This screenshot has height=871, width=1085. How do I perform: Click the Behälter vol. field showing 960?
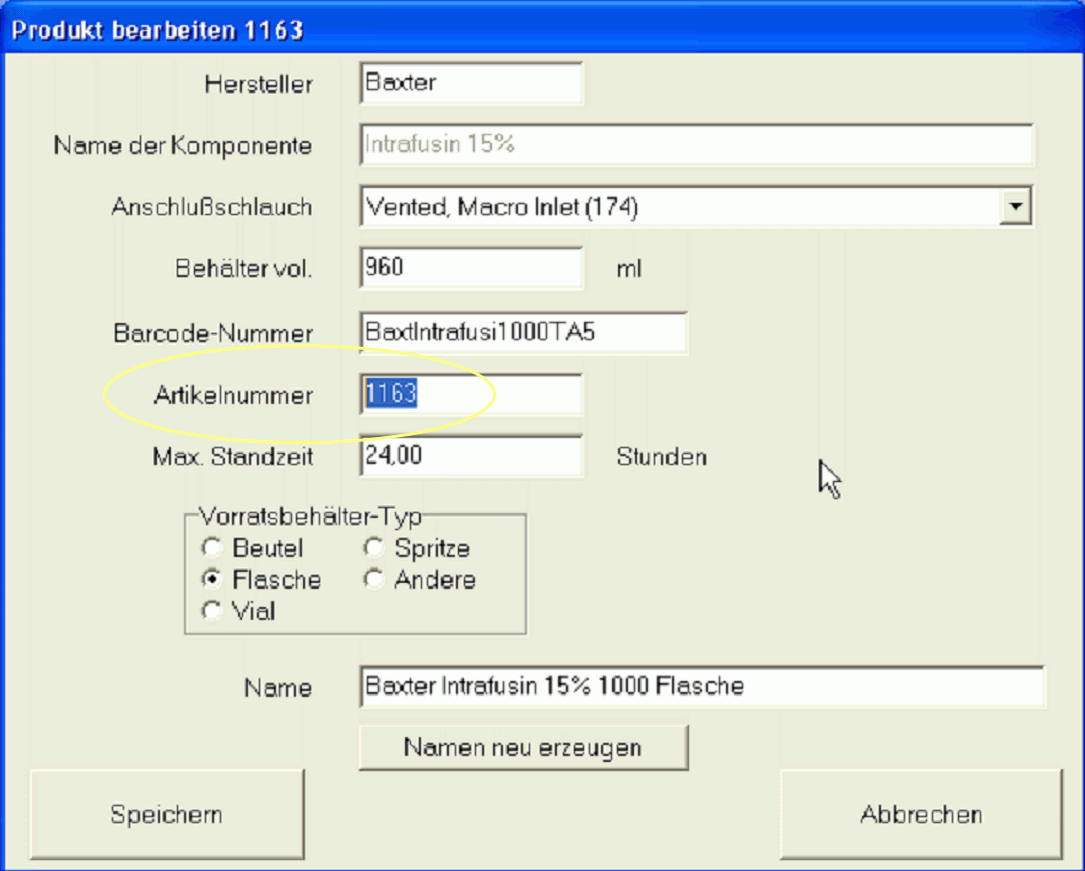click(x=471, y=268)
